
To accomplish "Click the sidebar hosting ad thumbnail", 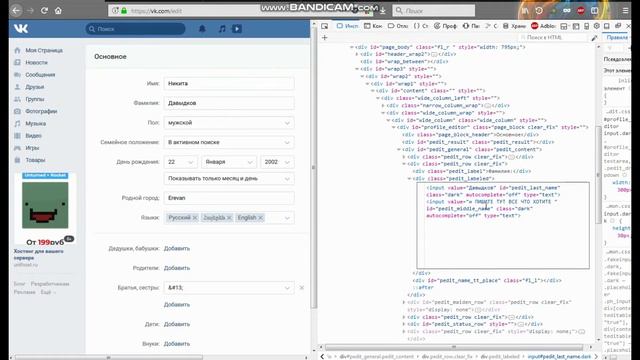I will (45, 209).
